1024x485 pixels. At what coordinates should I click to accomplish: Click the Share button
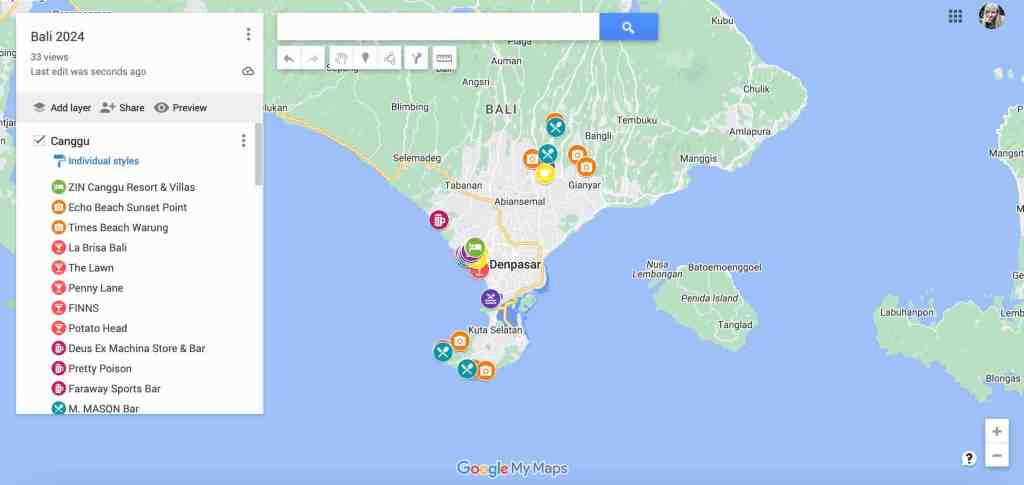click(x=123, y=108)
